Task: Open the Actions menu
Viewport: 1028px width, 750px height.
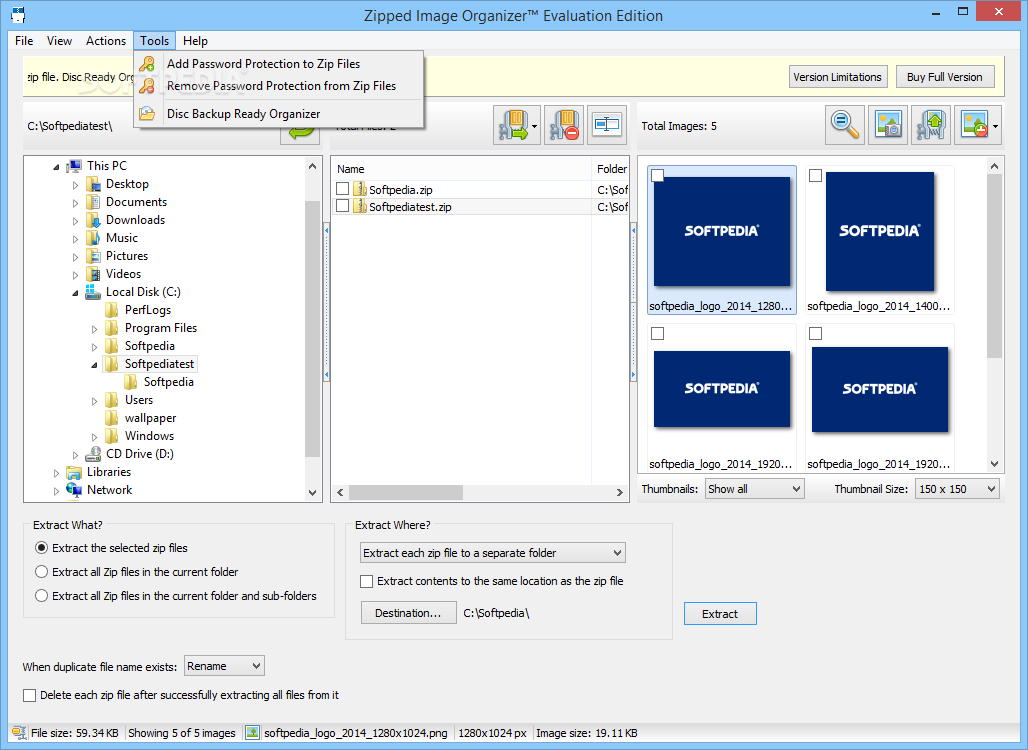Action: tap(106, 41)
